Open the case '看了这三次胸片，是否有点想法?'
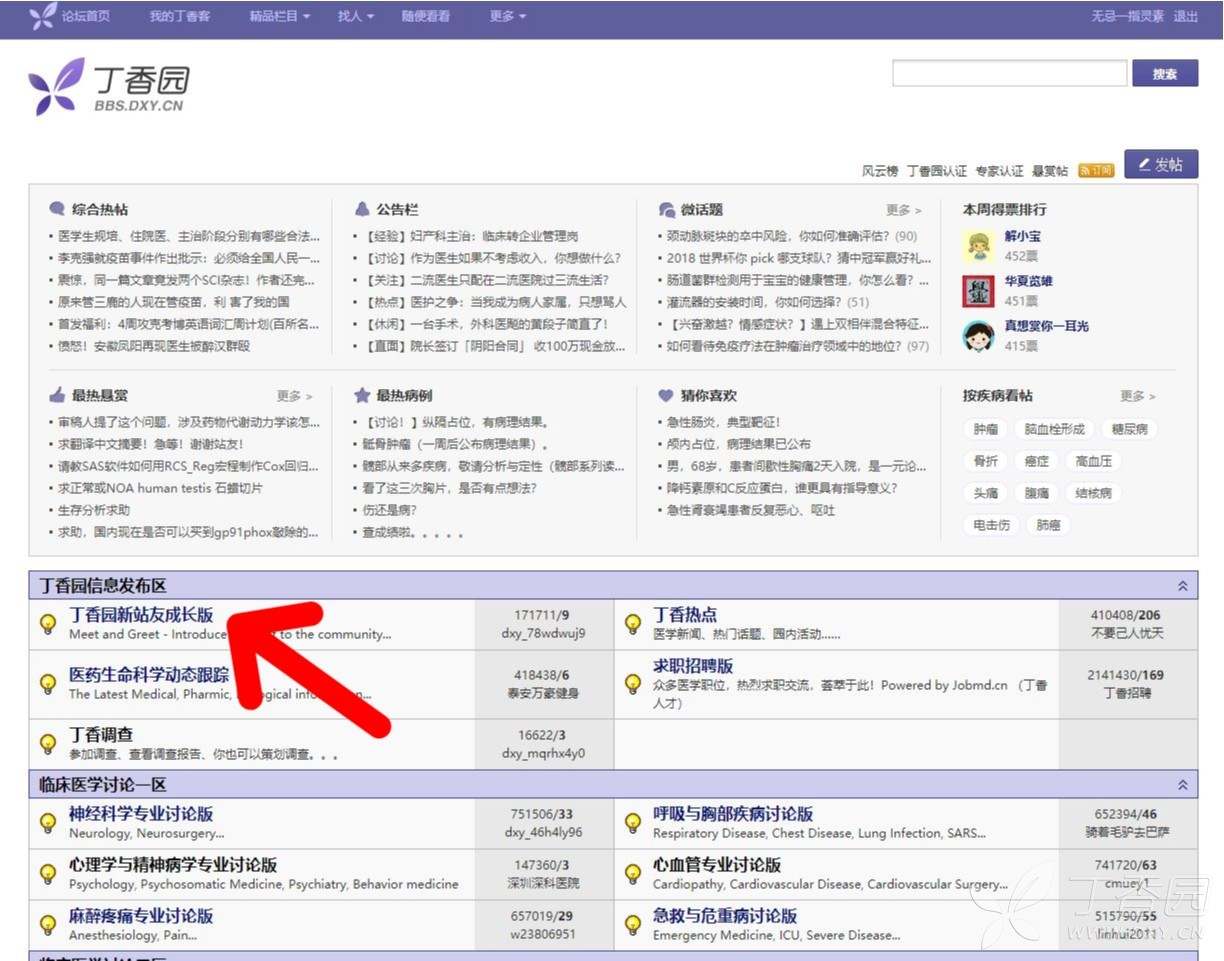The height and width of the screenshot is (961, 1224). click(x=450, y=488)
